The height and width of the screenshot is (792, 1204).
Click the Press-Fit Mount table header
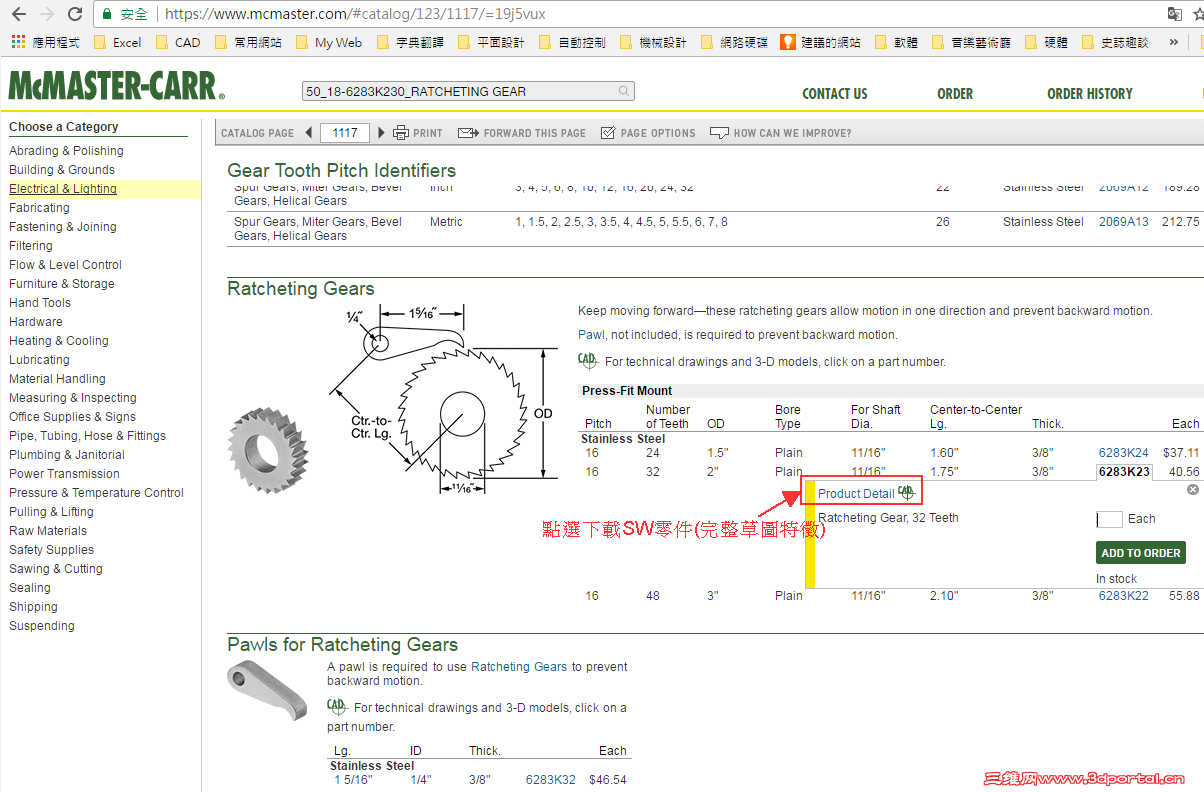pyautogui.click(x=627, y=391)
